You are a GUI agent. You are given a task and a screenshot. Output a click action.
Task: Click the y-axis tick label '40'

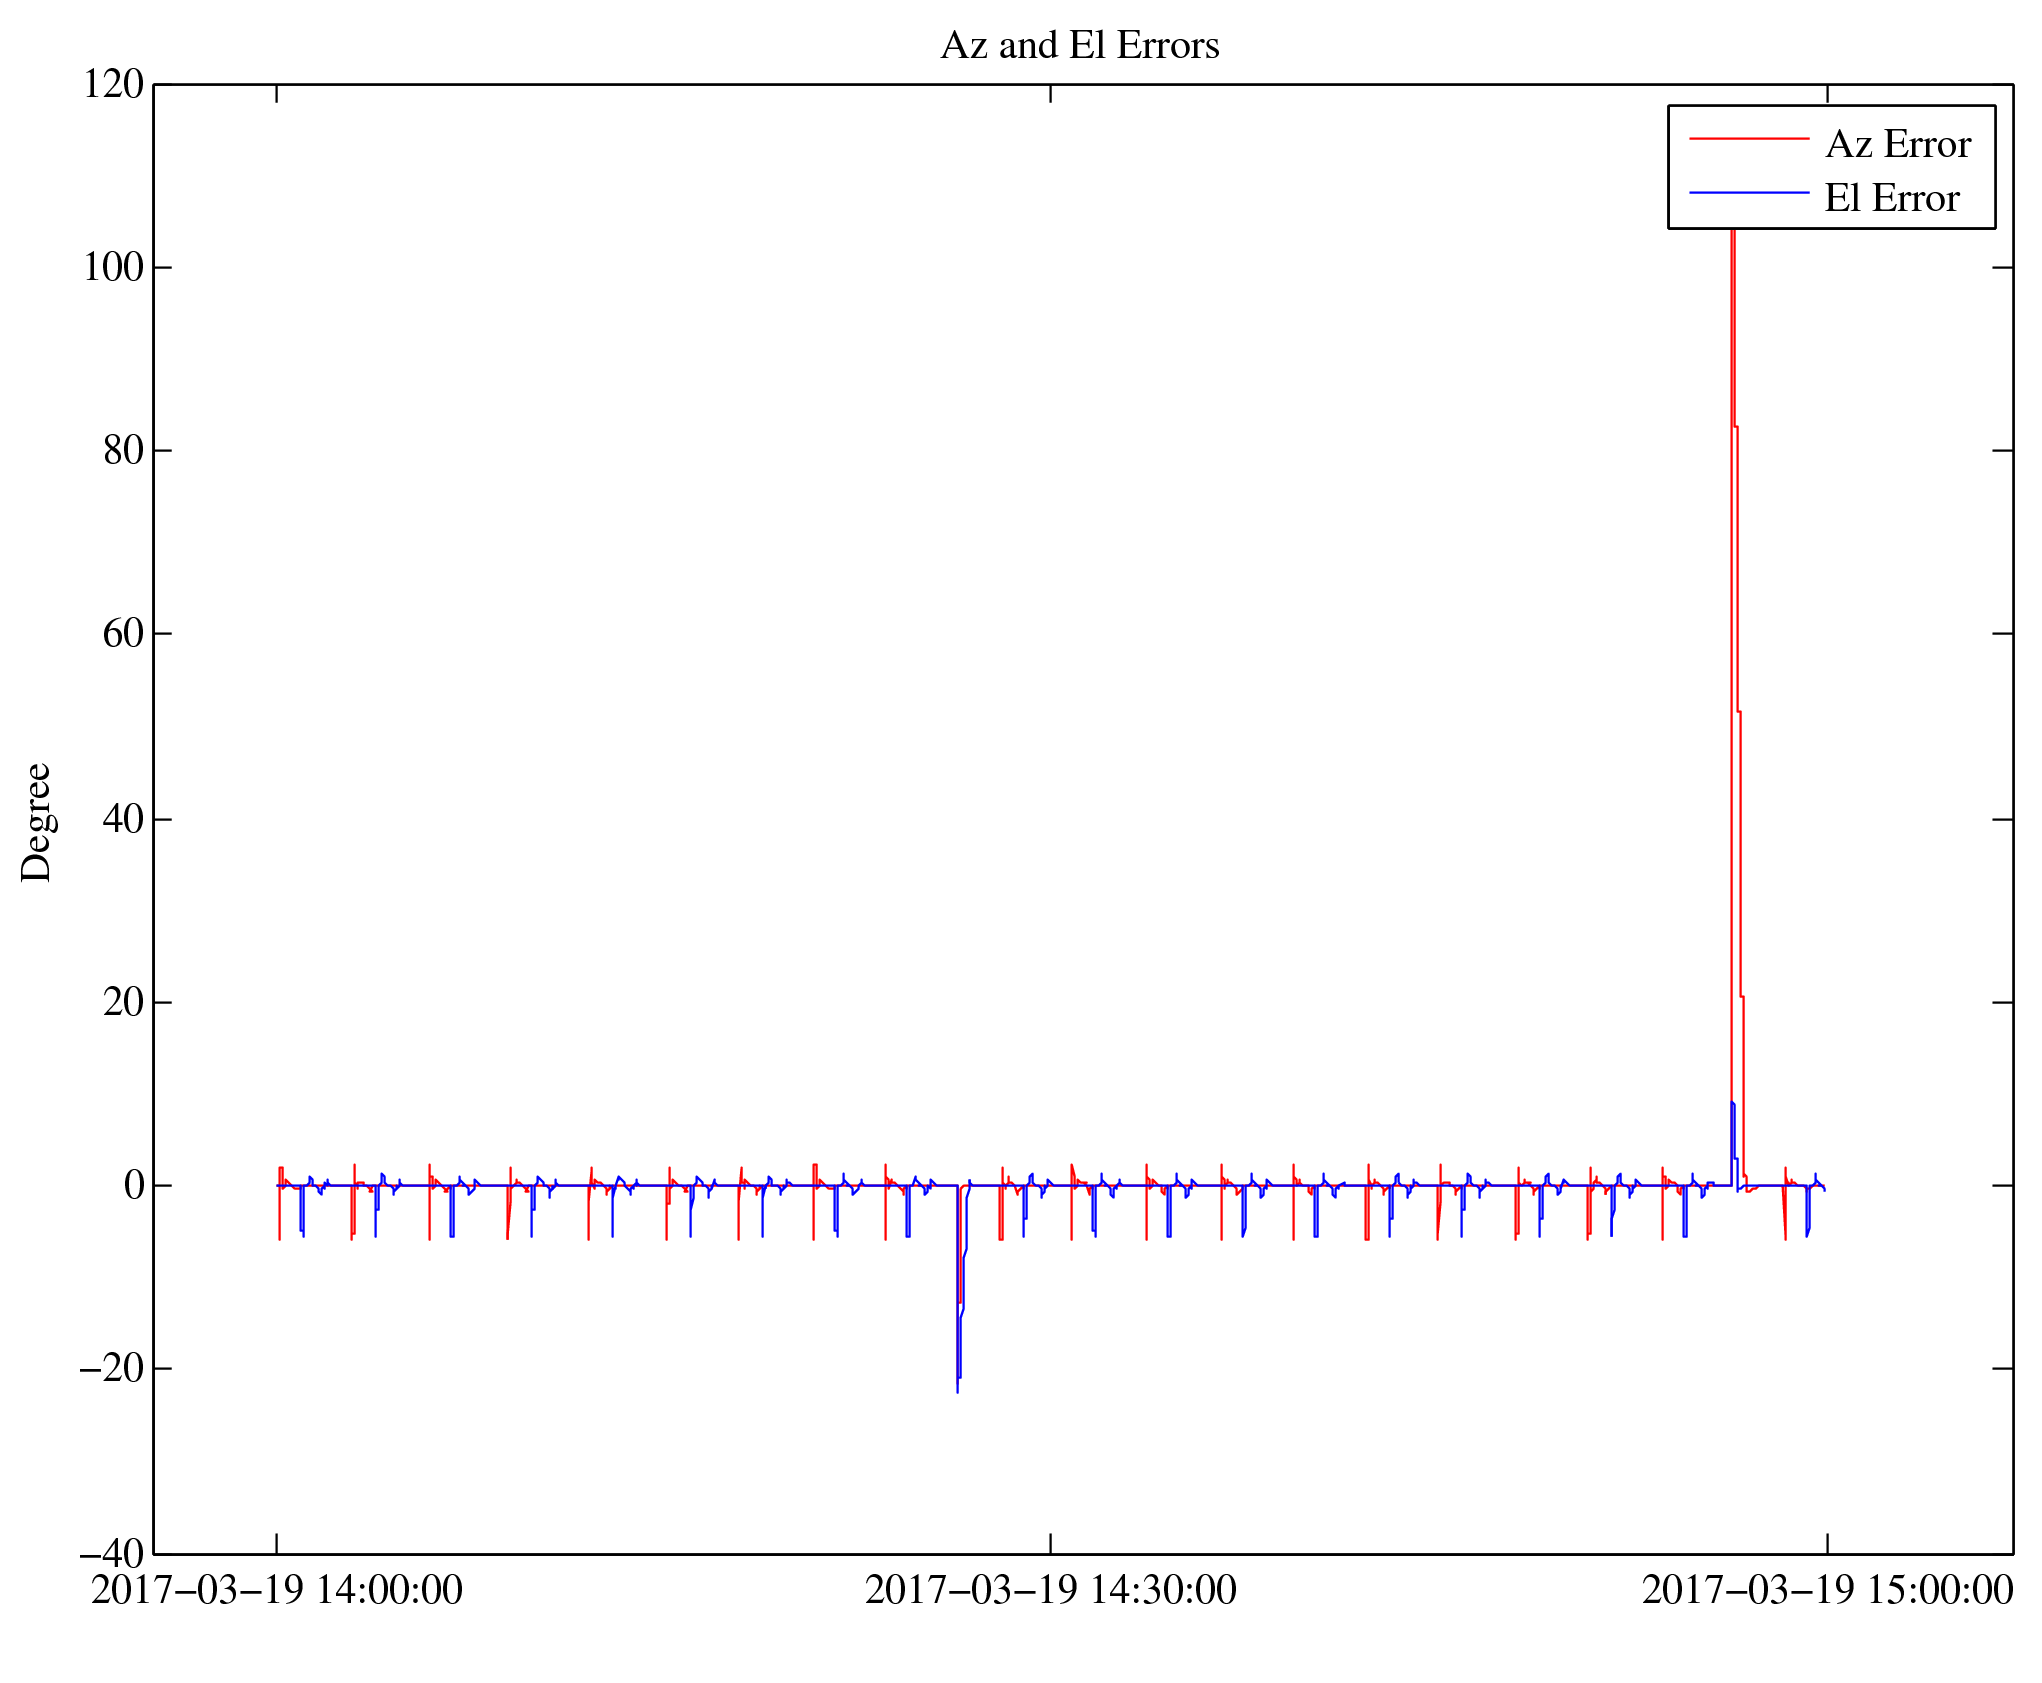124,819
